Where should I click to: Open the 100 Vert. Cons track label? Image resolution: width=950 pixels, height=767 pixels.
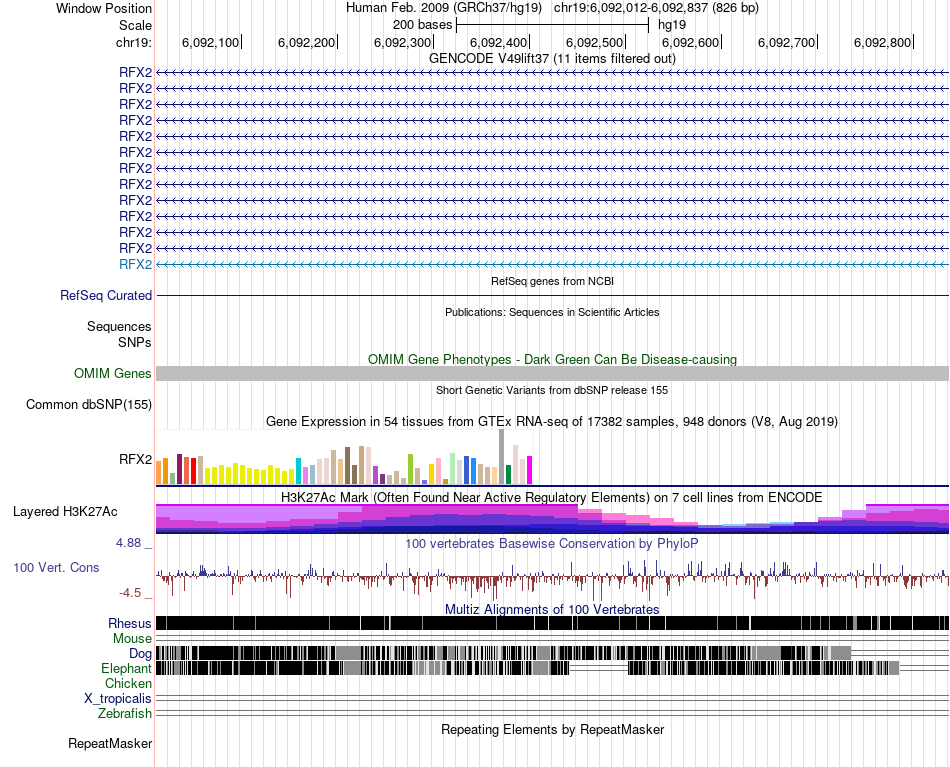point(56,568)
